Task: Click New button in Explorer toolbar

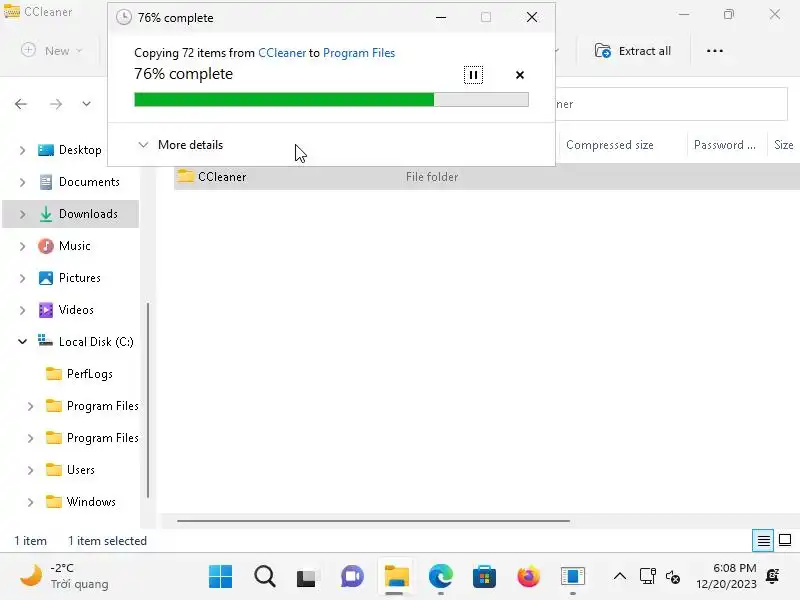Action: click(x=51, y=51)
